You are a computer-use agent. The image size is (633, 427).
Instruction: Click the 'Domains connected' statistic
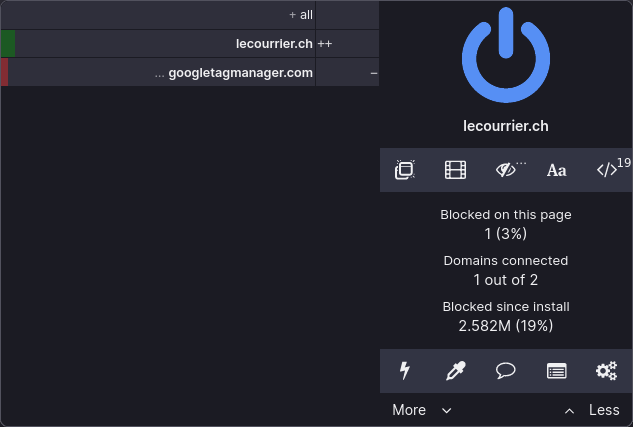506,270
